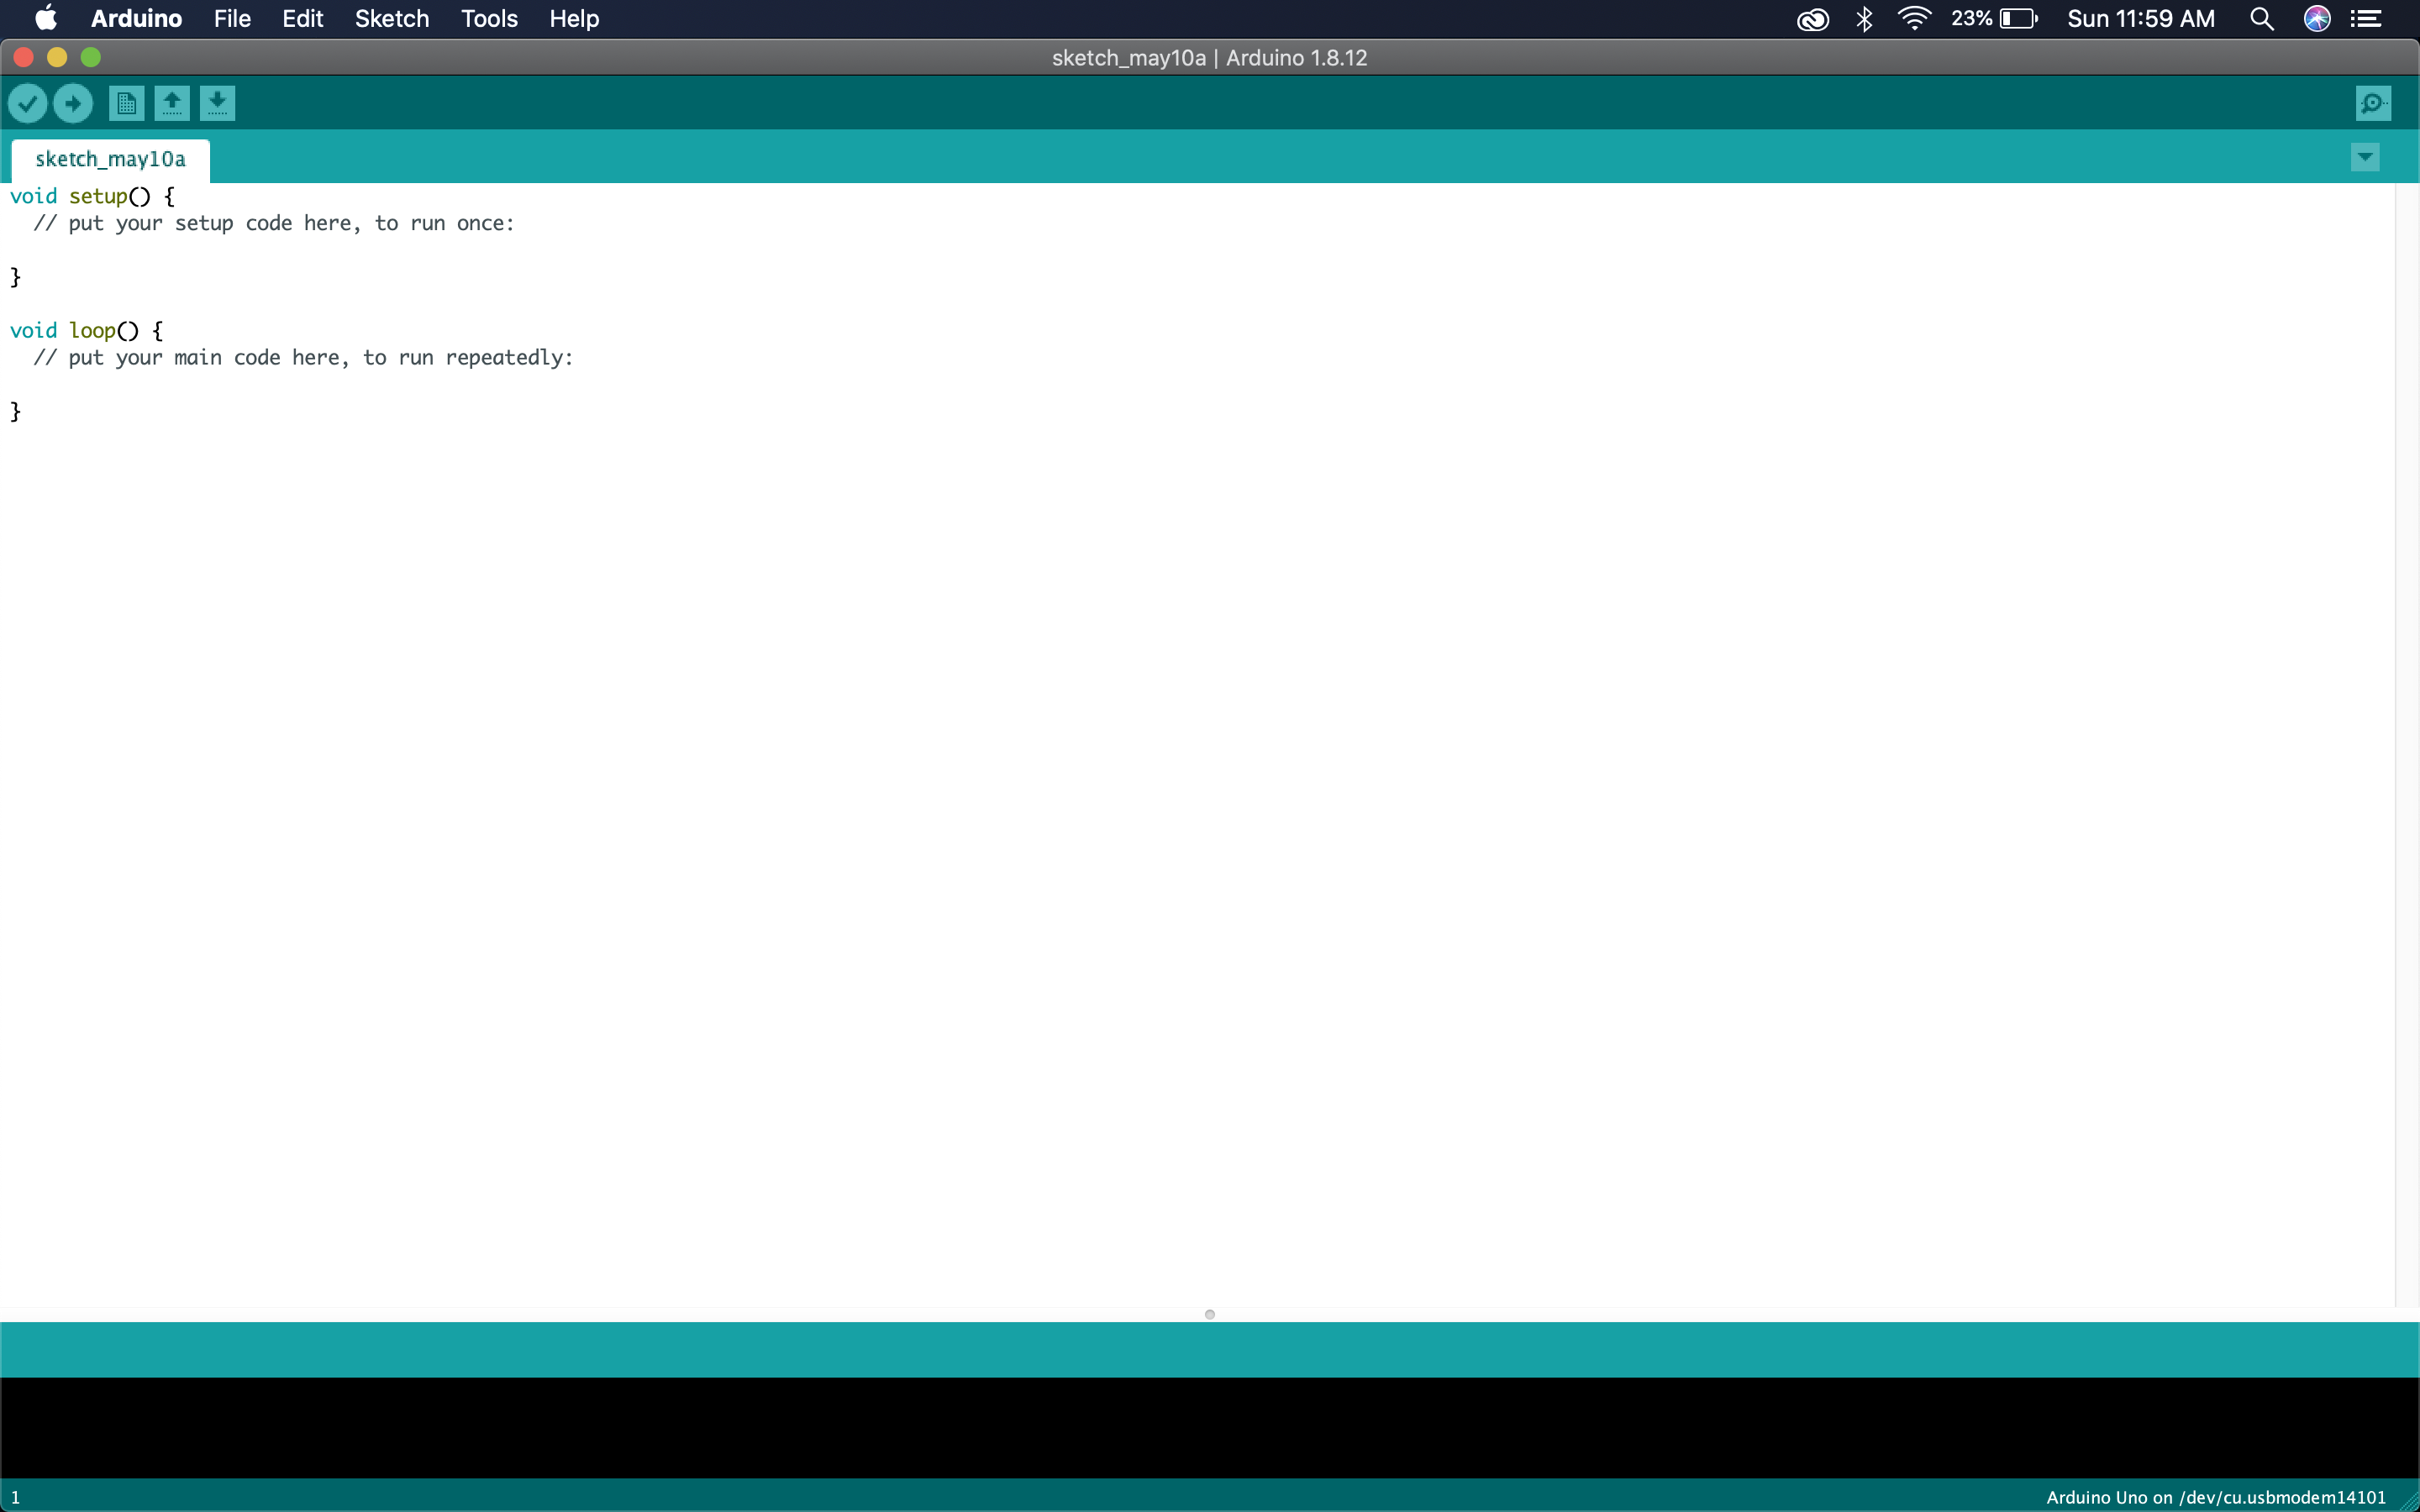
Task: Click the battery percentage indicator
Action: point(1987,18)
